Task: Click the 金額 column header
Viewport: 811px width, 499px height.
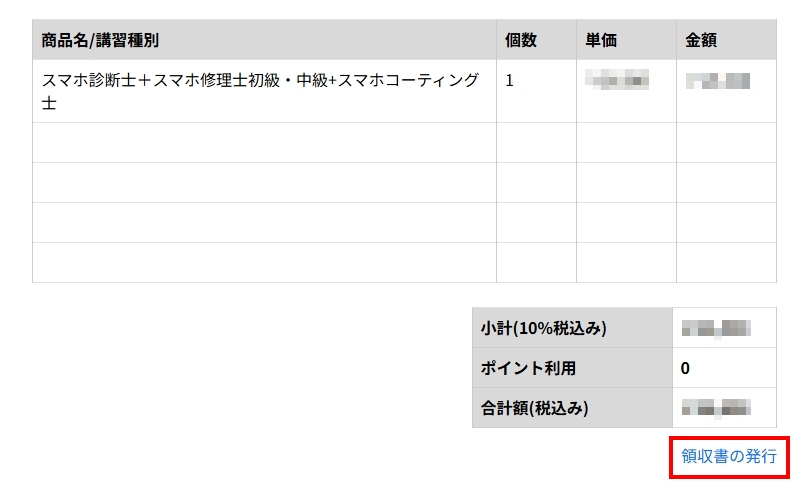Action: (x=701, y=40)
